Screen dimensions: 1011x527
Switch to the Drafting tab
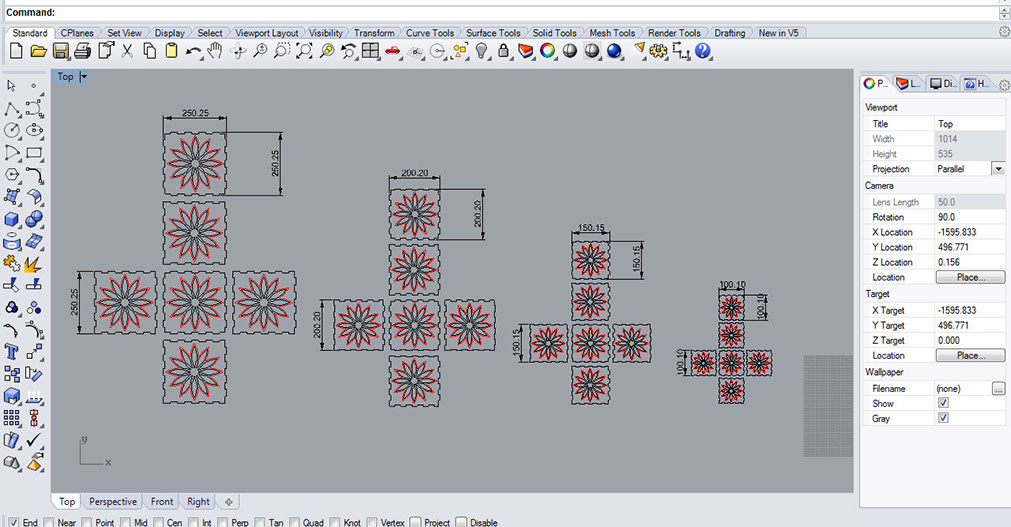pos(729,33)
